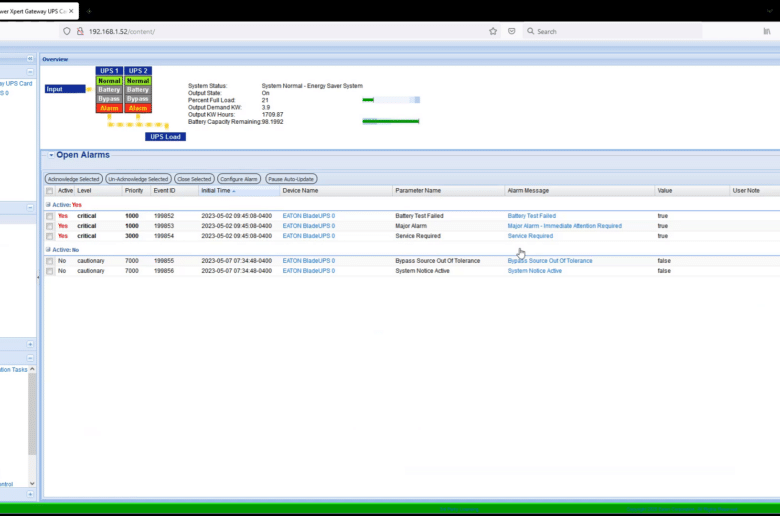The height and width of the screenshot is (516, 780).
Task: Open EATON BladeUPS 0 link for event 199856
Action: pos(308,271)
